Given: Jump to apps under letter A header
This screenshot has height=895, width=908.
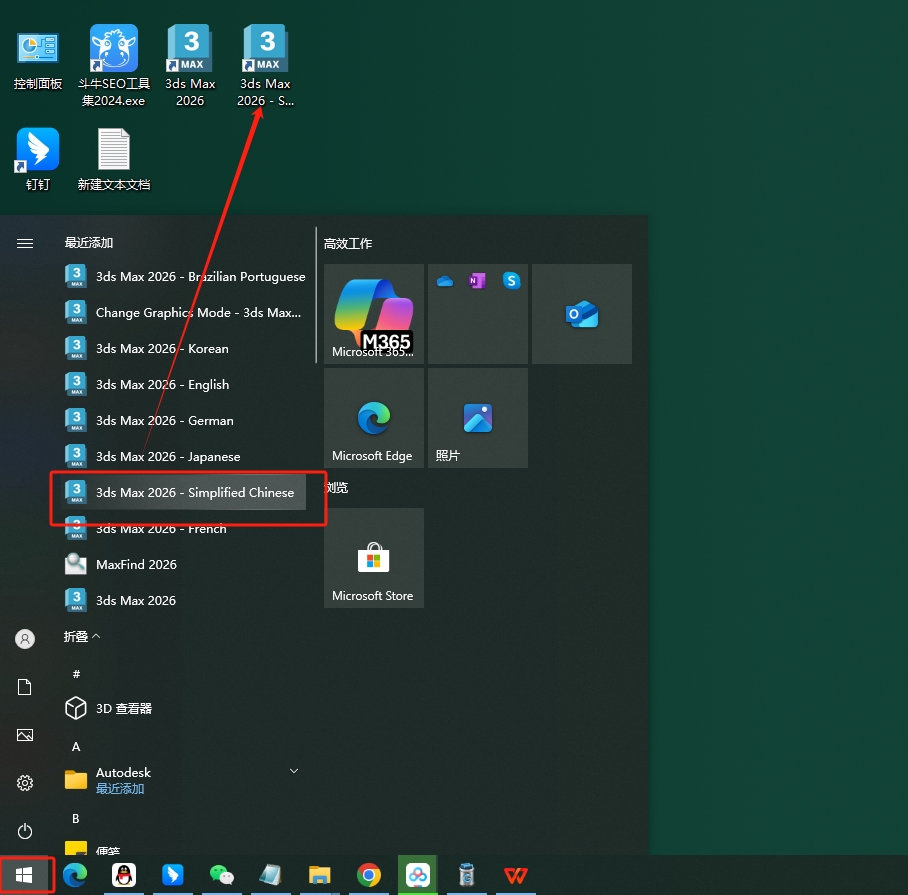Looking at the screenshot, I should [x=76, y=746].
